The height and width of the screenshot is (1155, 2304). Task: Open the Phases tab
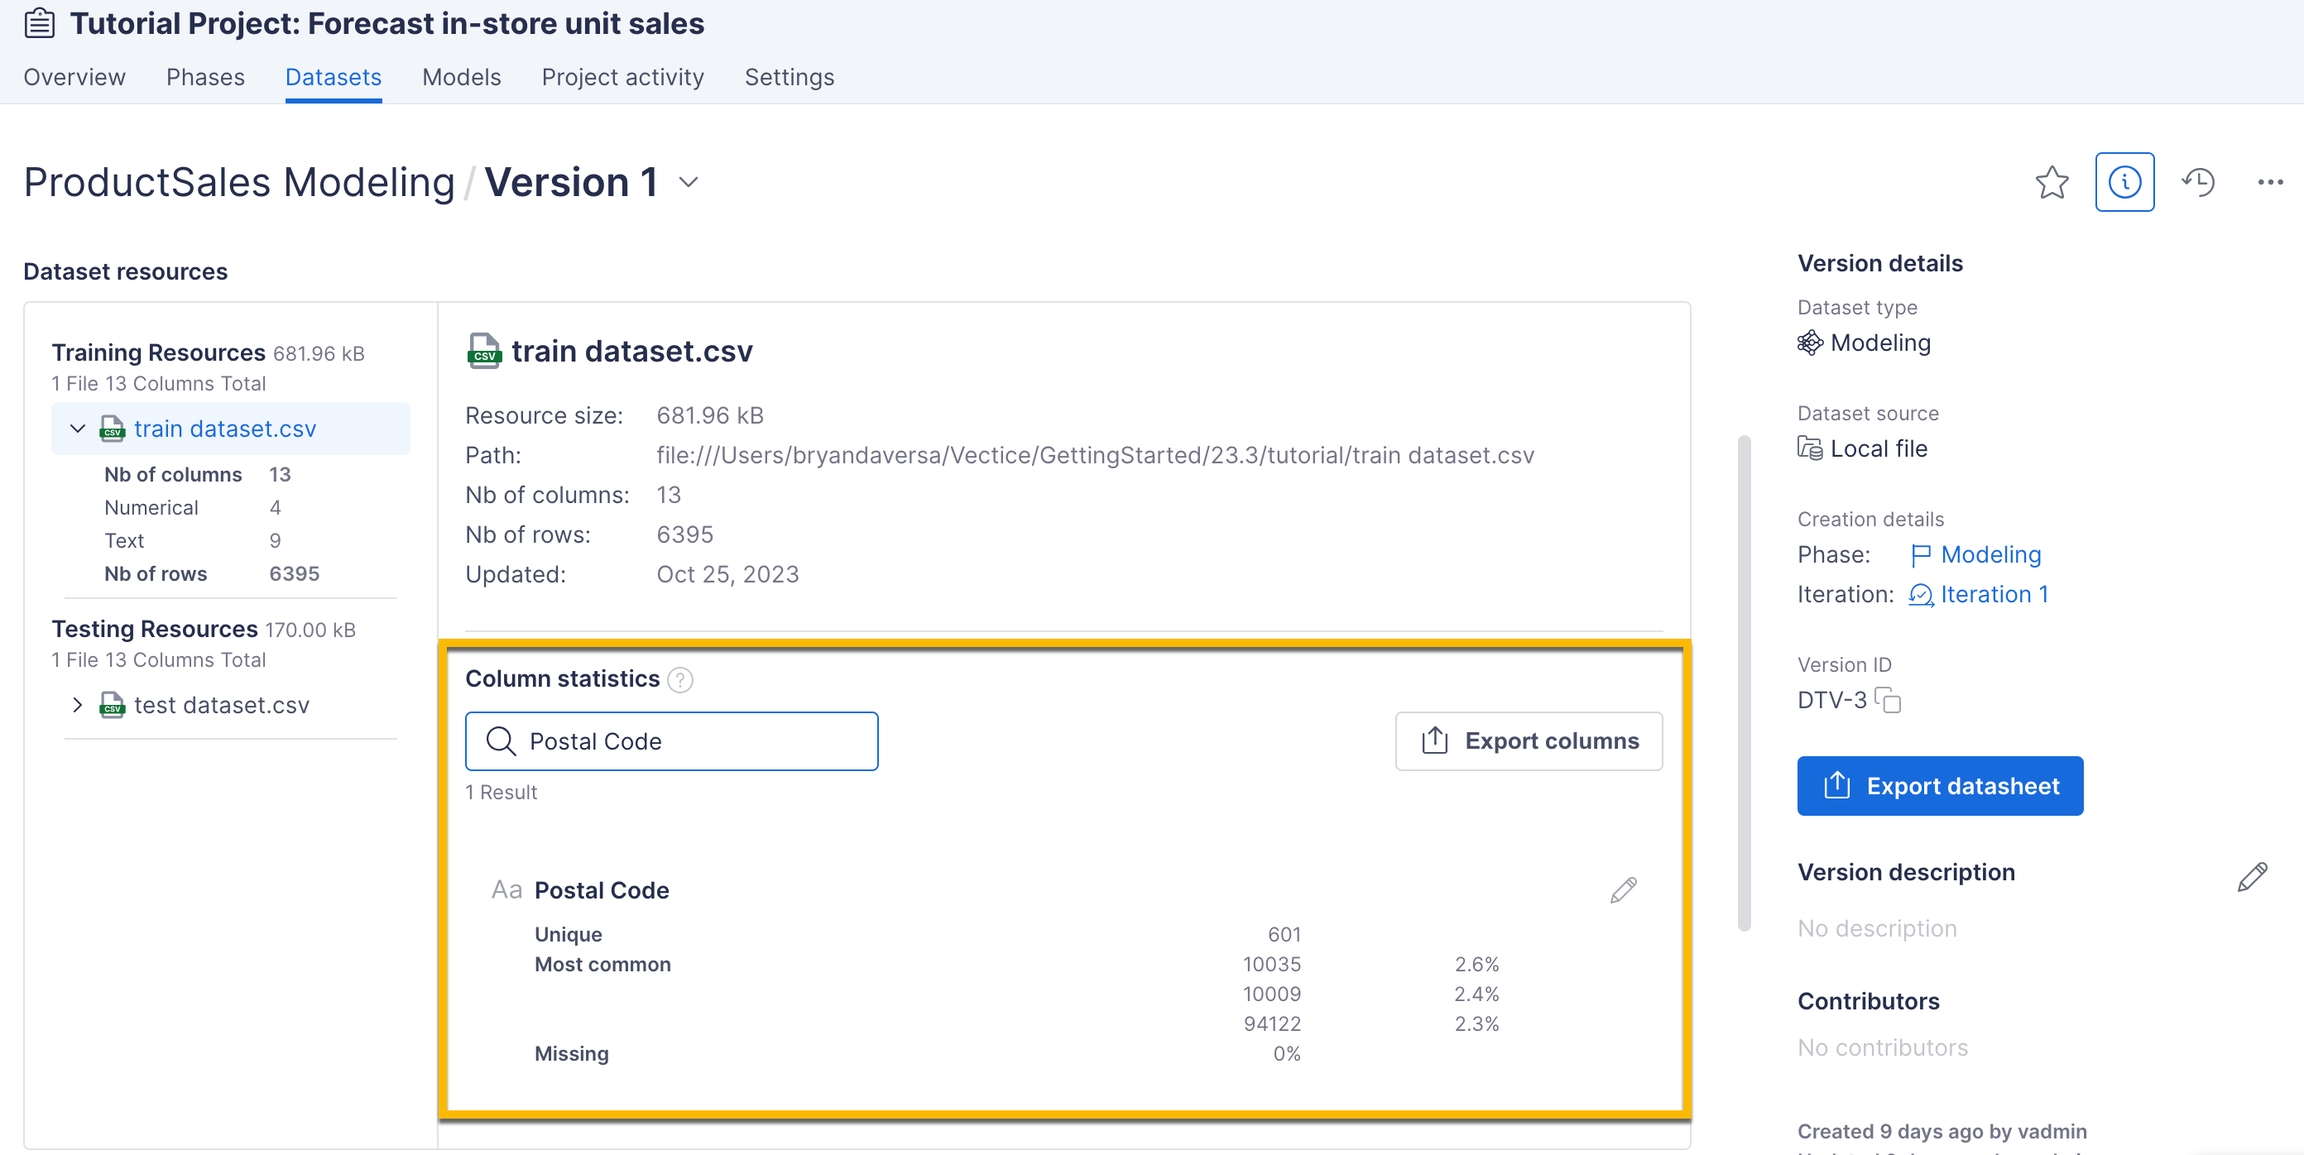click(x=205, y=77)
